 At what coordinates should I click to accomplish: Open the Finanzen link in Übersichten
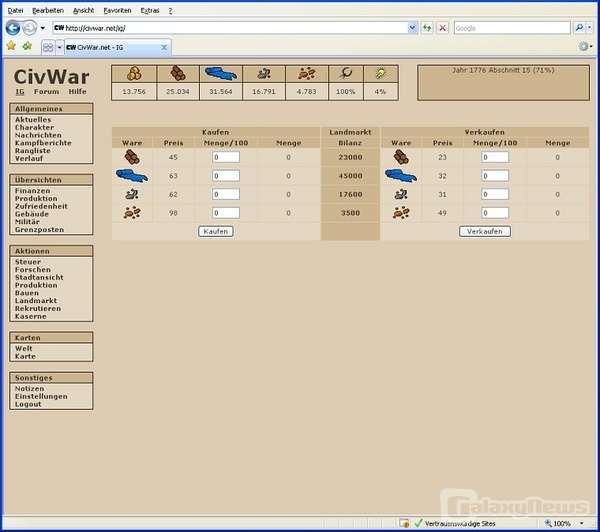click(32, 190)
